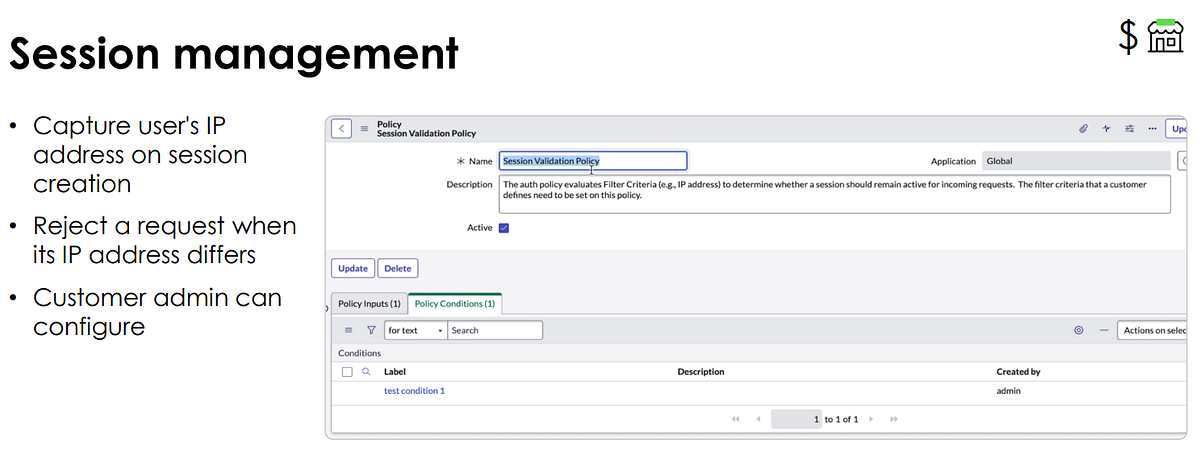Screen dimensions: 1200x469
Task: Click the back arrow in the Policy header
Action: (x=342, y=128)
